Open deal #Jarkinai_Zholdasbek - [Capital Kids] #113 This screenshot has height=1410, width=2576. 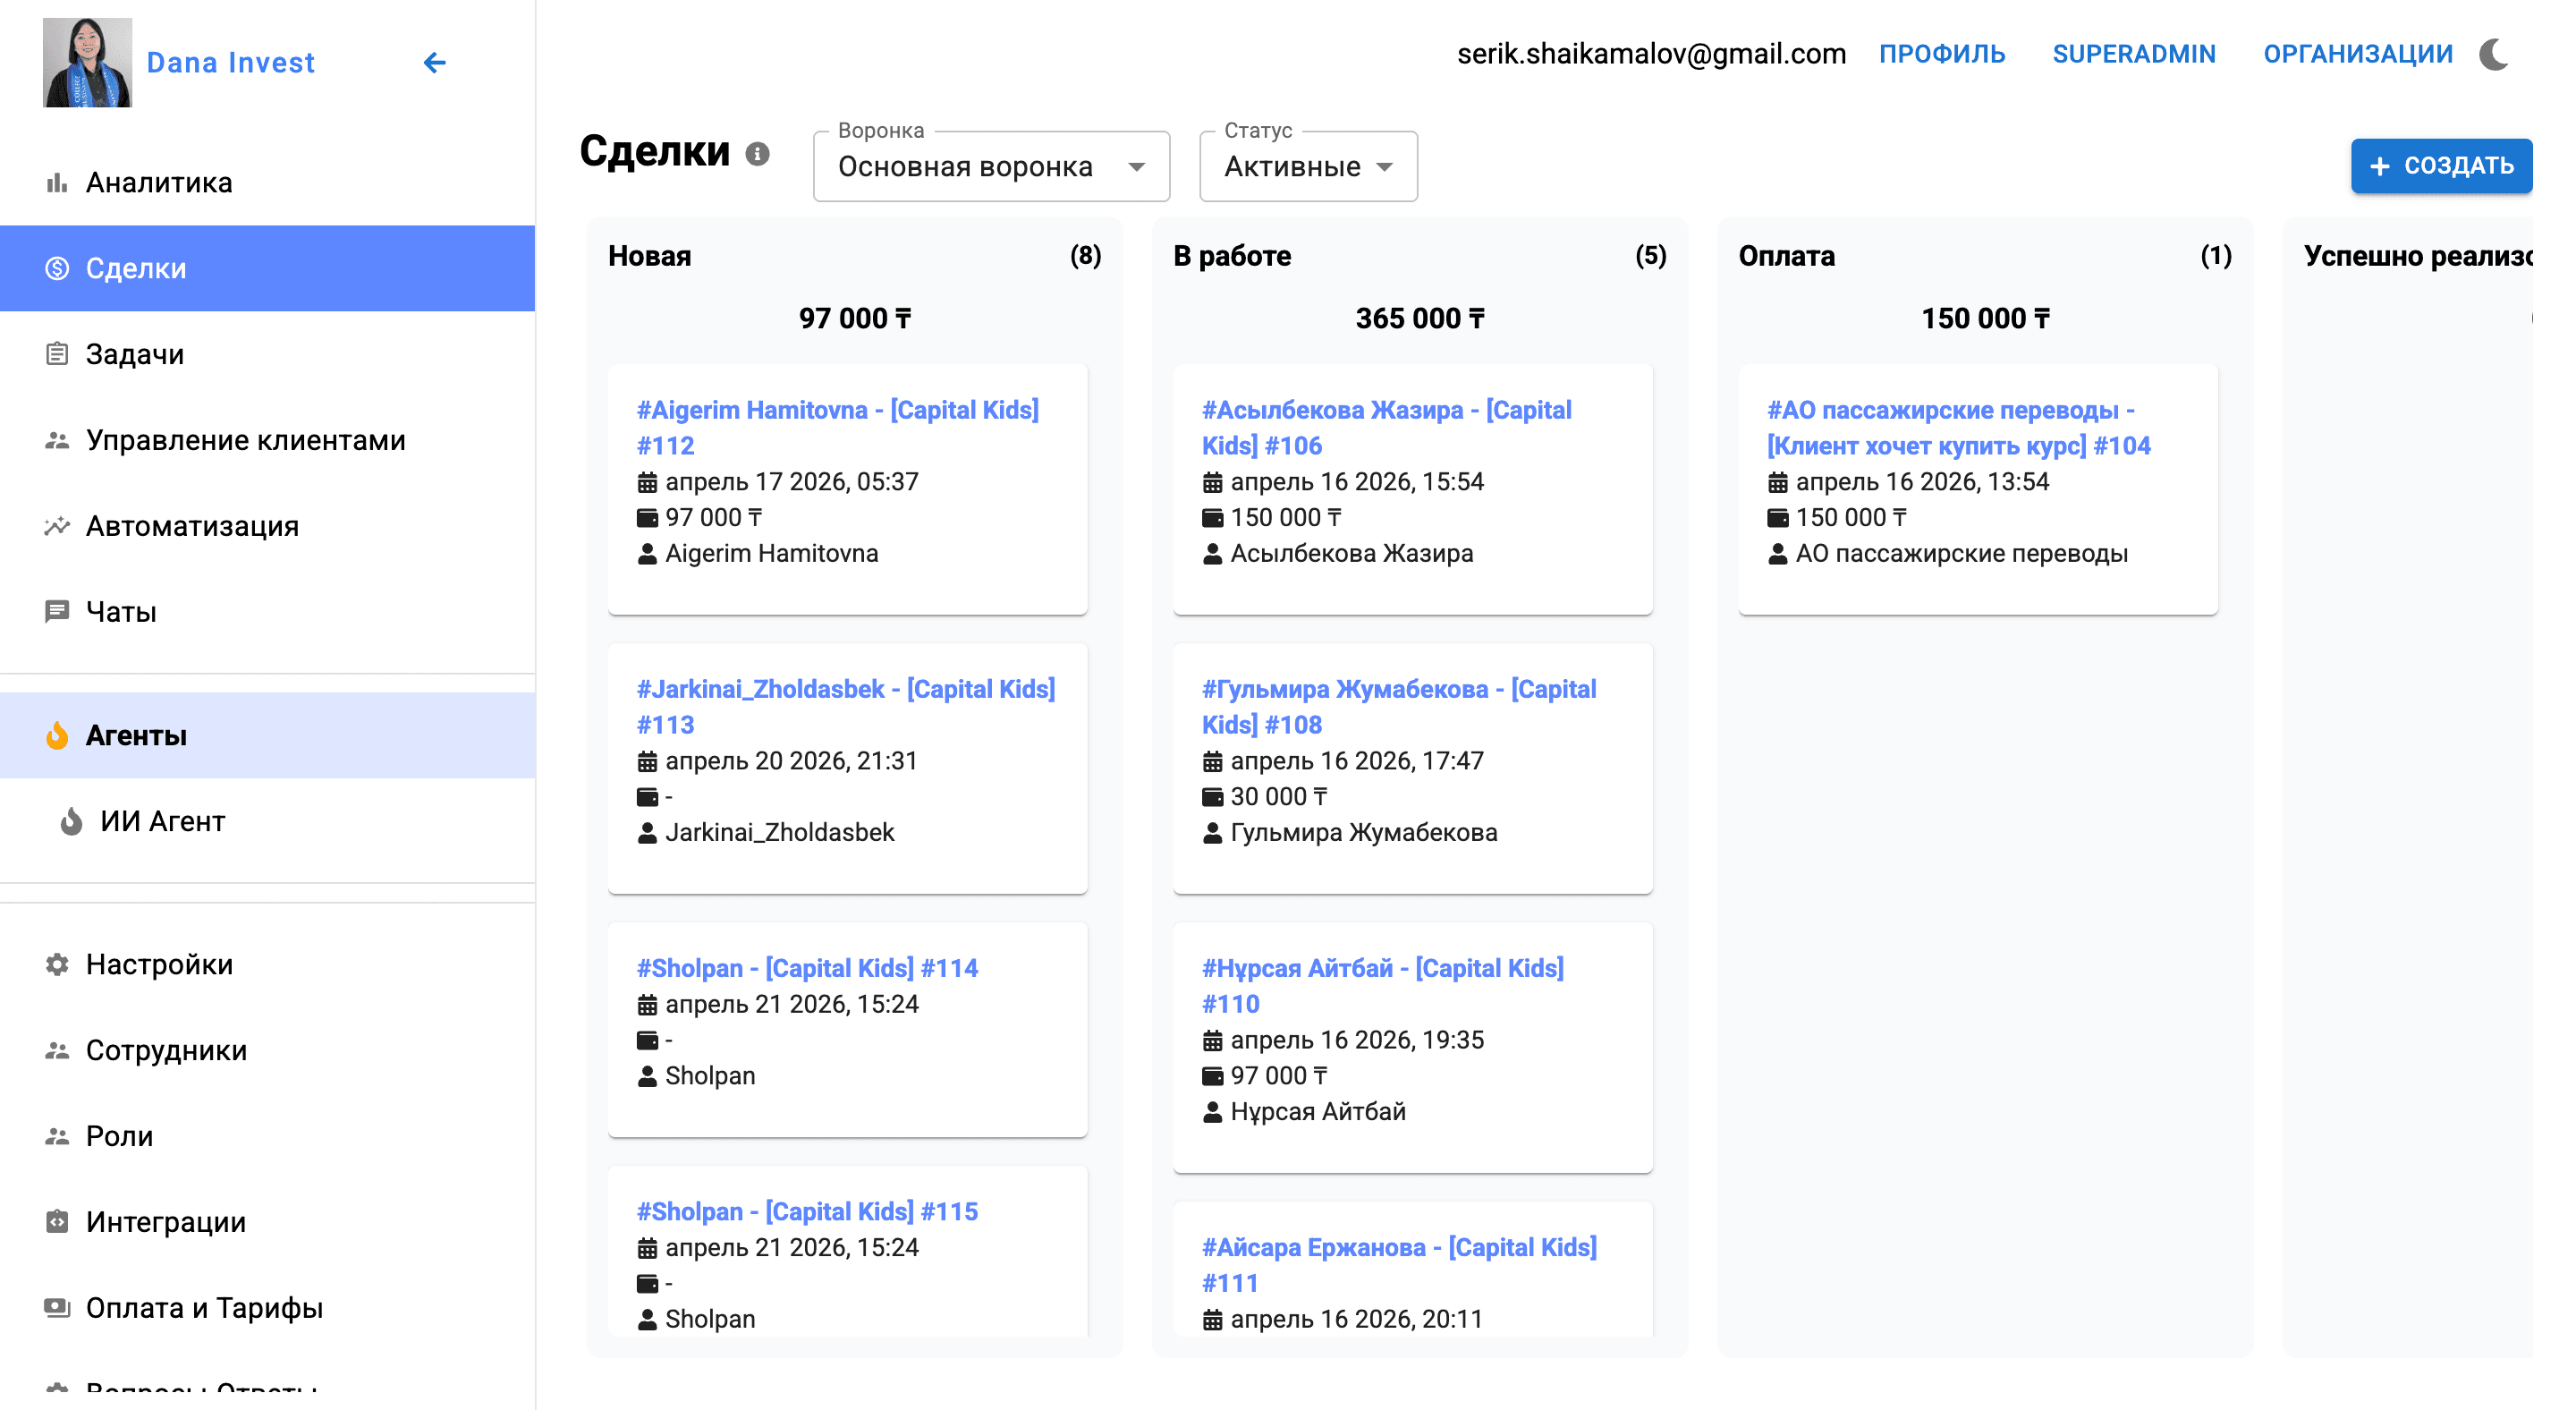point(846,707)
